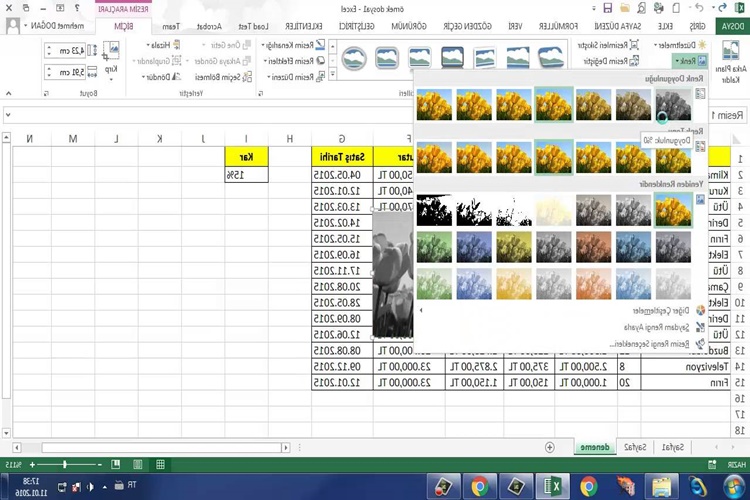Click the horizontal scrollbar track

coord(162,447)
